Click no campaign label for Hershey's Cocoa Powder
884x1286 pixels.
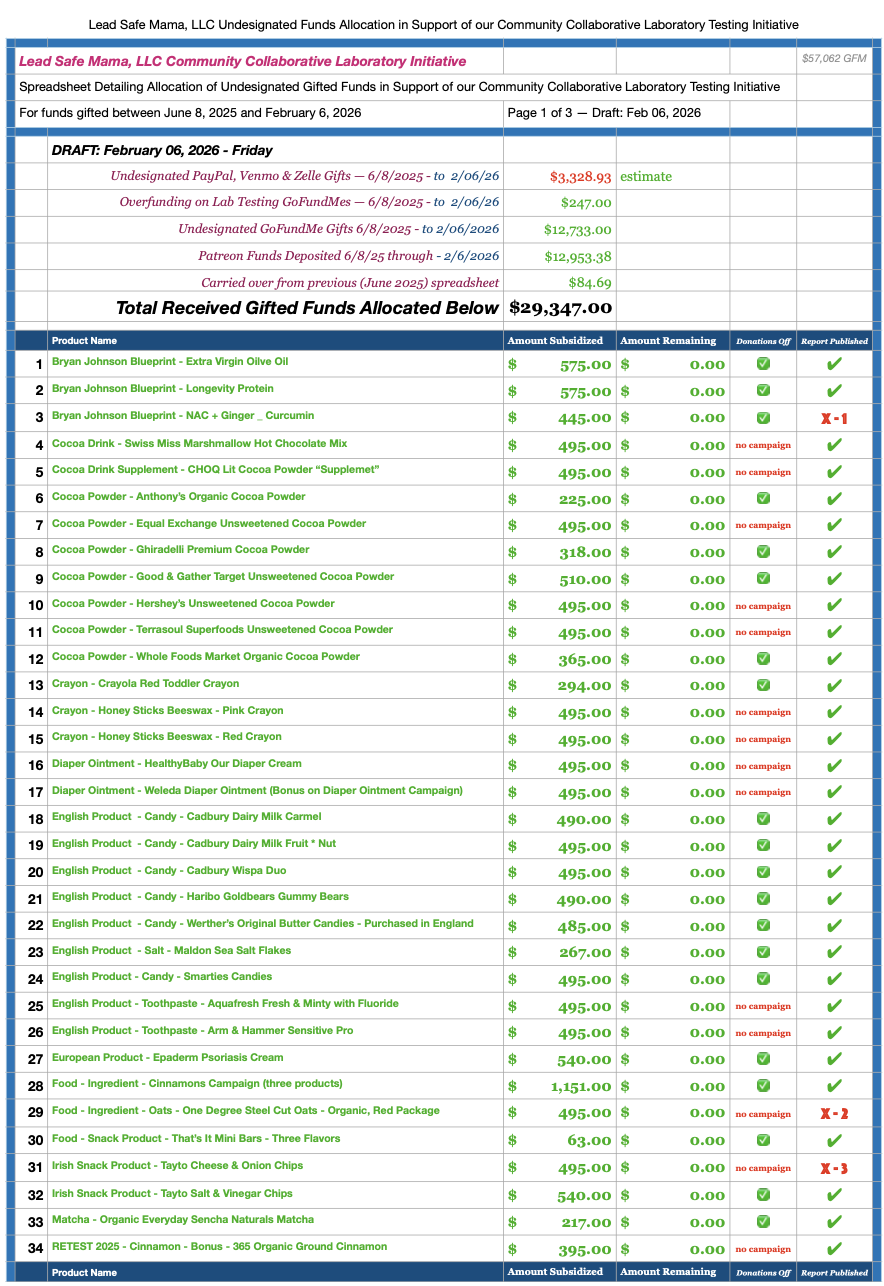pyautogui.click(x=763, y=606)
